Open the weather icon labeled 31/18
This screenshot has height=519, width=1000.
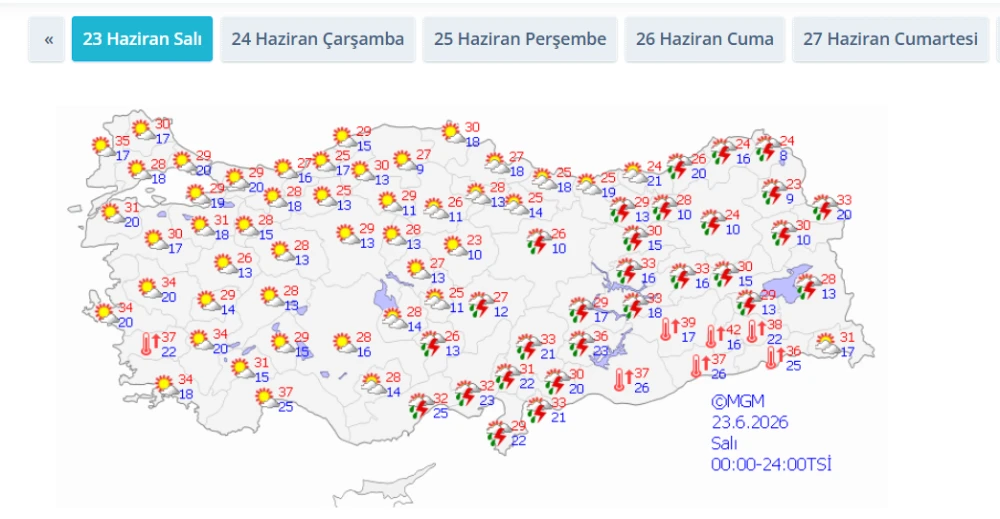tap(202, 226)
